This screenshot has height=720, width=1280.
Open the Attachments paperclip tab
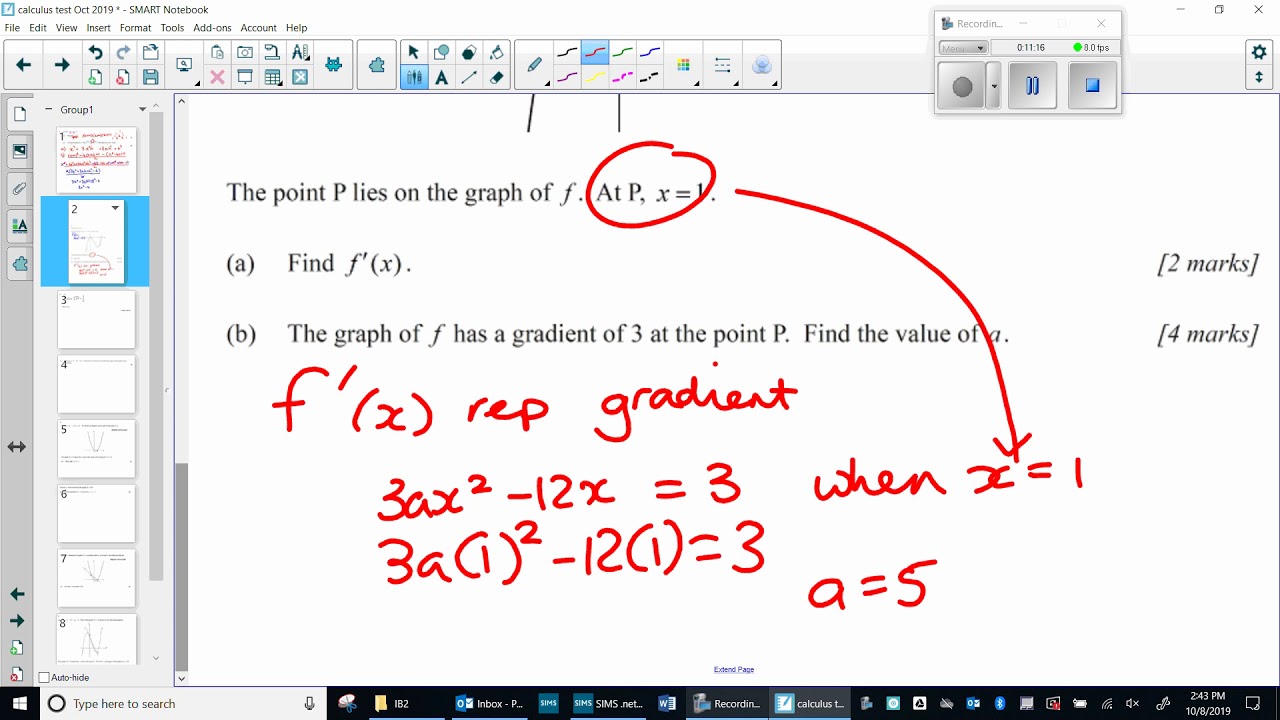coord(19,189)
